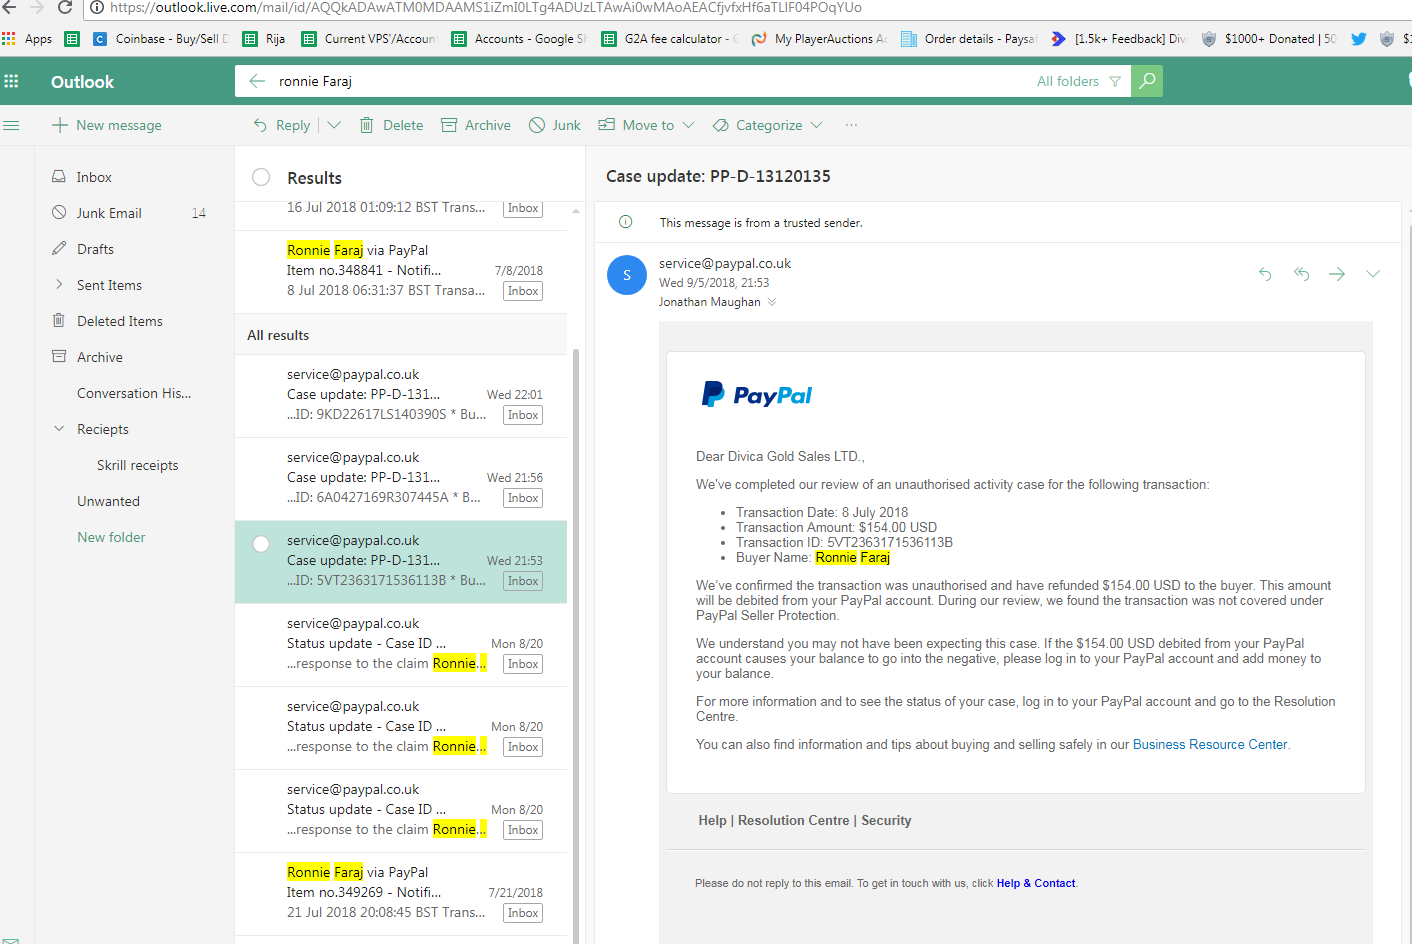The width and height of the screenshot is (1412, 944).
Task: Open the Categorize dropdown
Action: click(x=767, y=125)
